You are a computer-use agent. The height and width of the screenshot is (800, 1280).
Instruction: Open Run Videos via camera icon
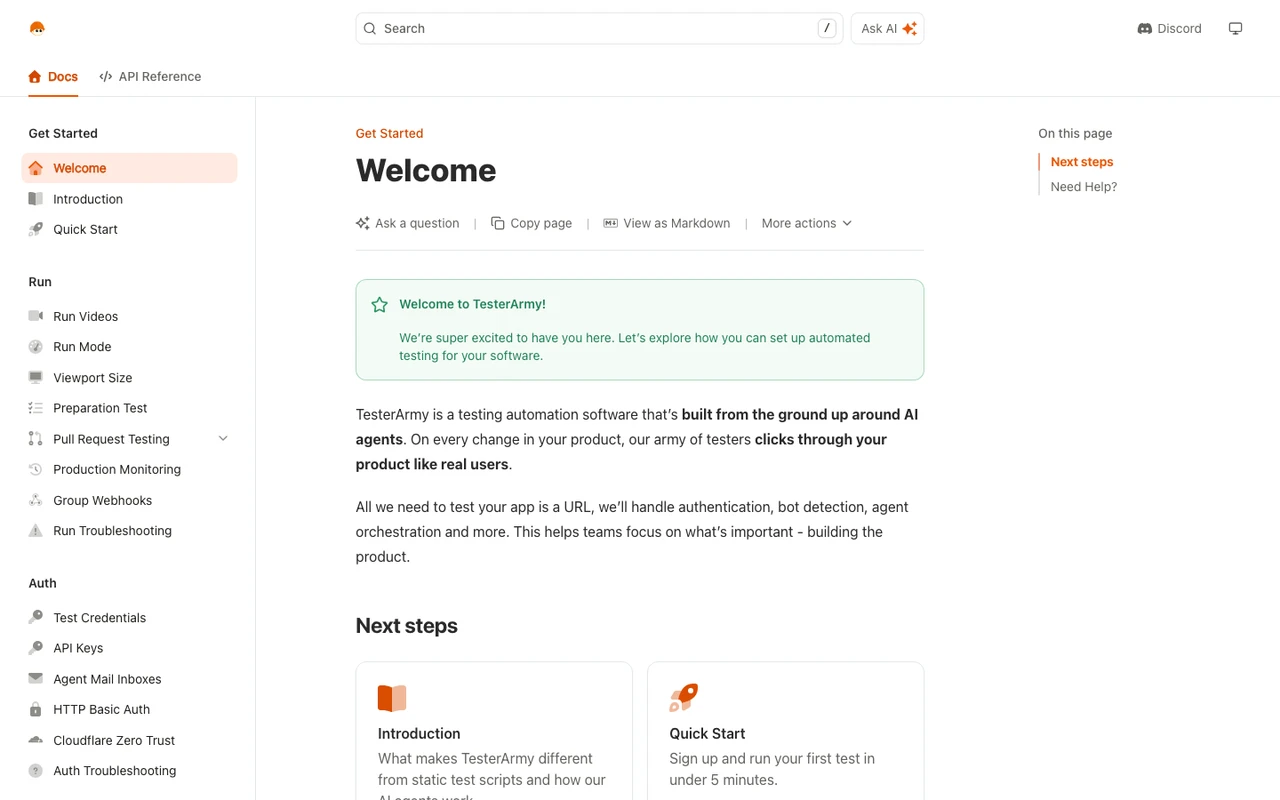tap(36, 316)
